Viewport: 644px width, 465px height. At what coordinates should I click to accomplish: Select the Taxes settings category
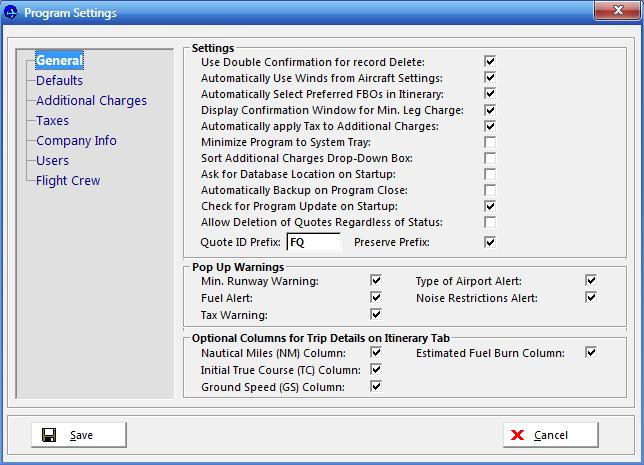coord(52,121)
